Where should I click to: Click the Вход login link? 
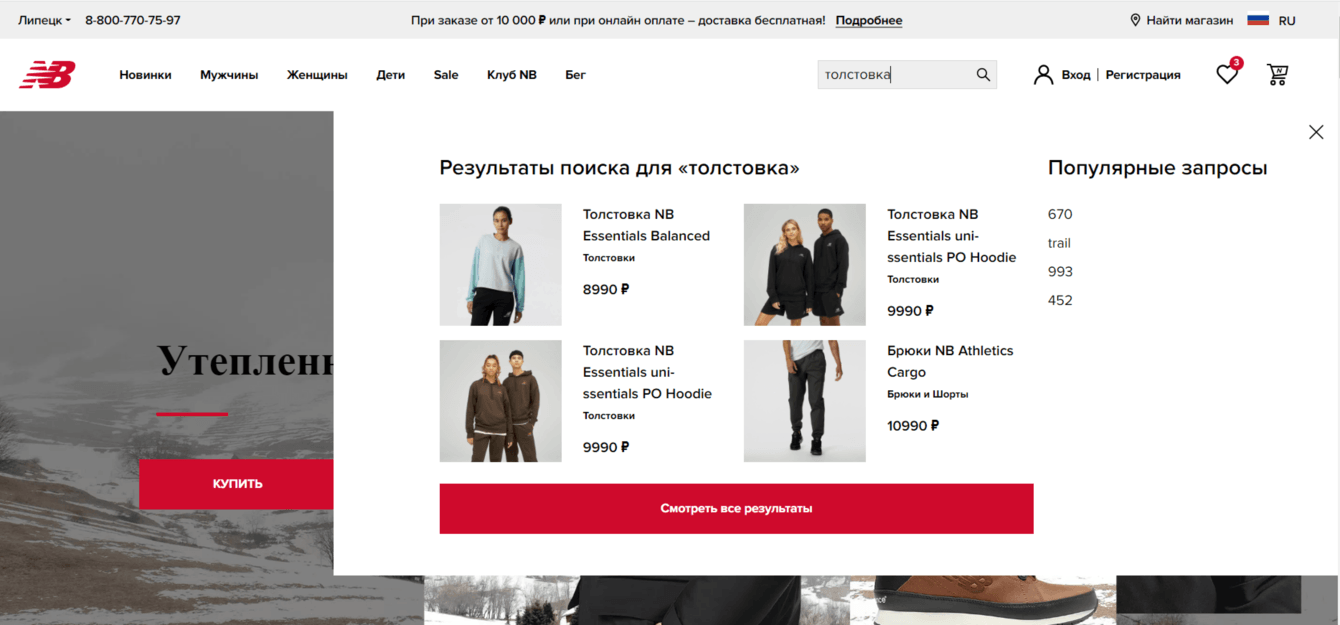(x=1076, y=75)
